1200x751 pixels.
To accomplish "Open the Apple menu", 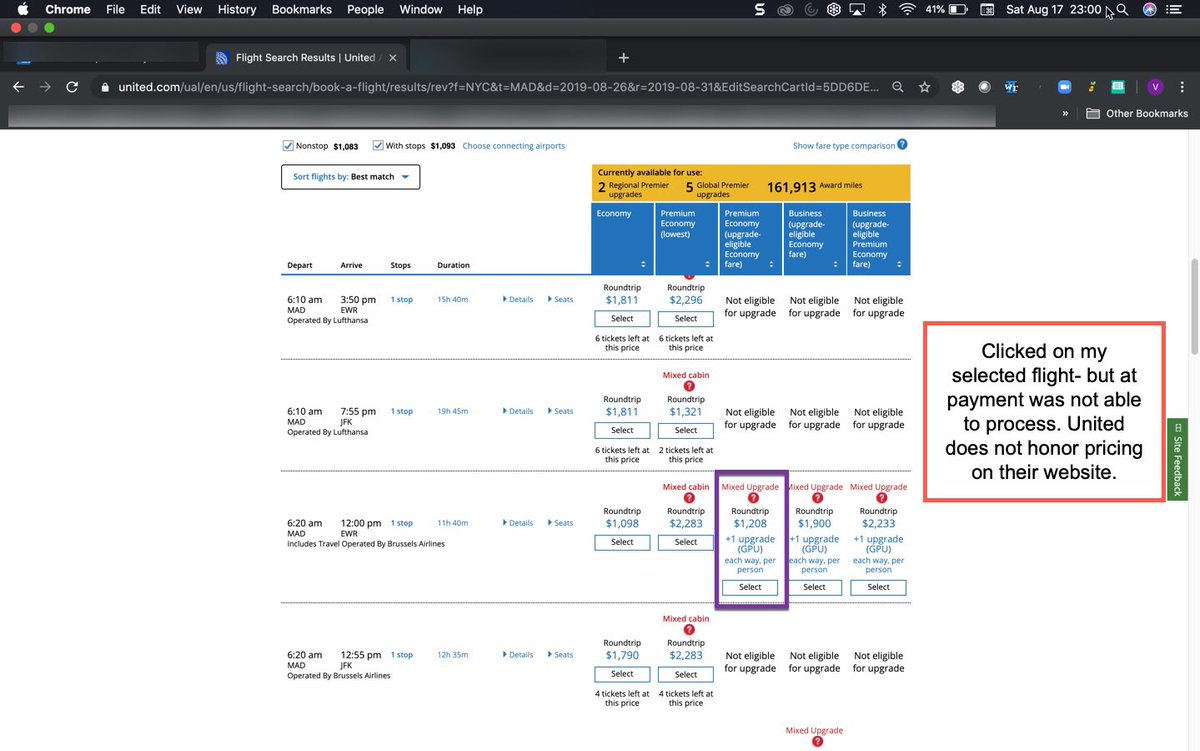I will tap(22, 9).
